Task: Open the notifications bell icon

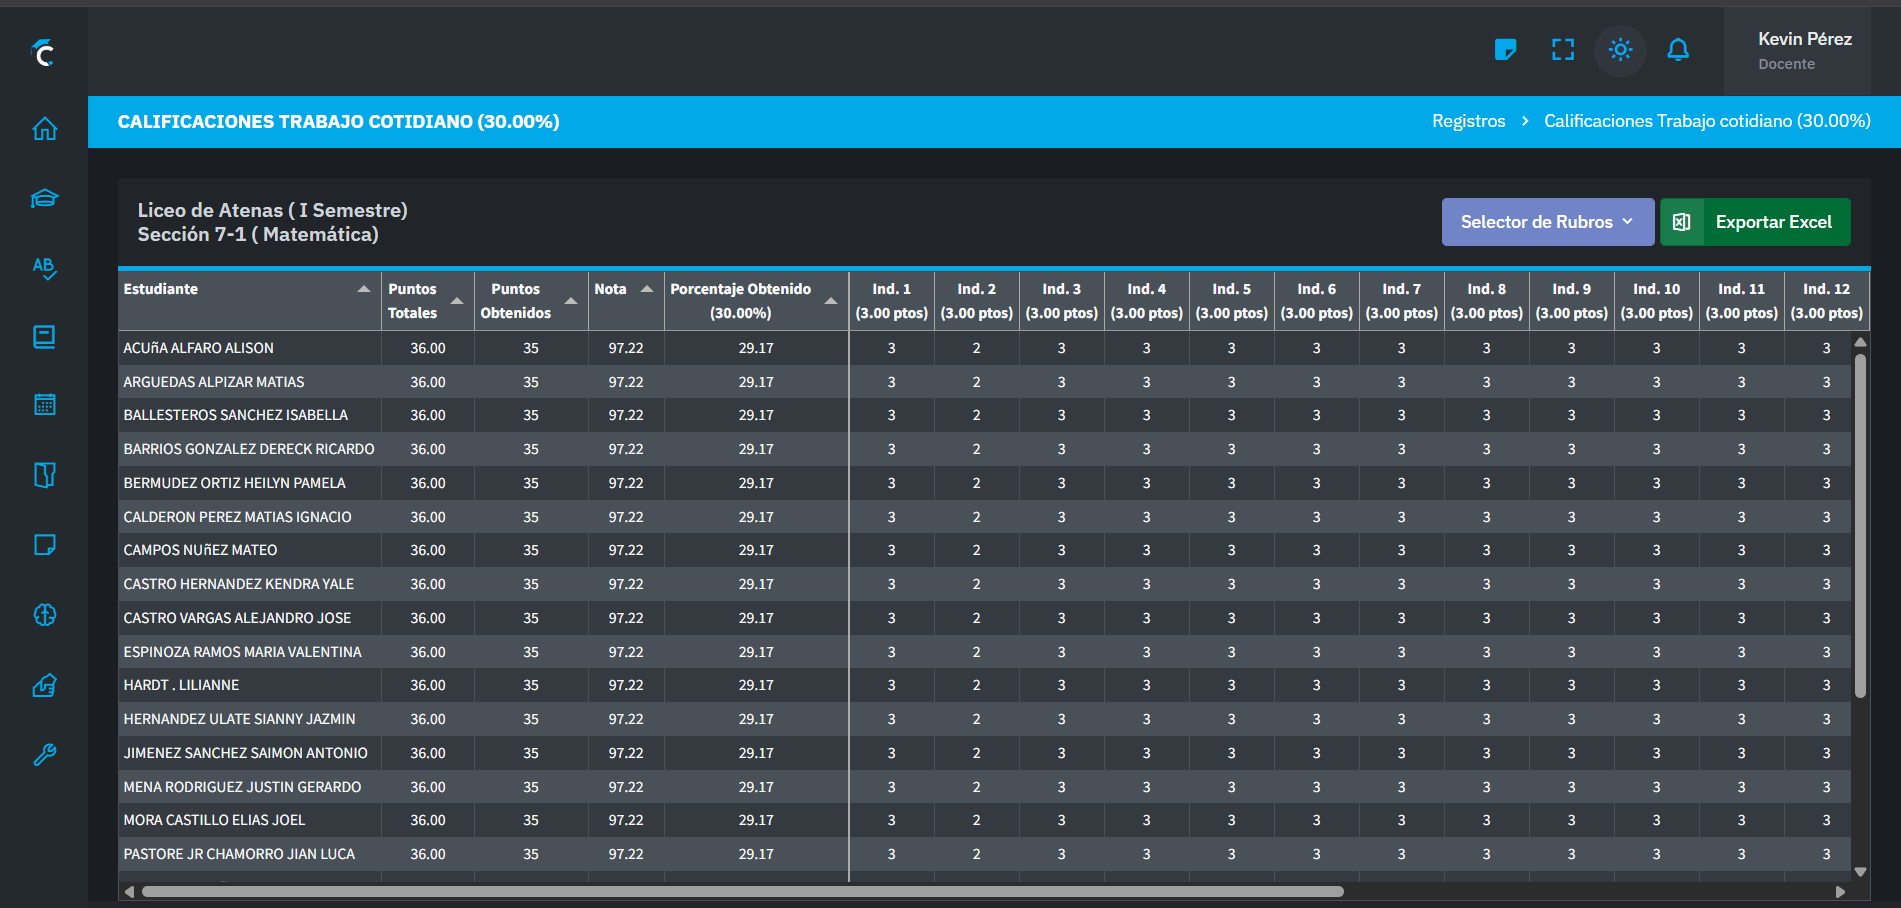Action: point(1678,50)
